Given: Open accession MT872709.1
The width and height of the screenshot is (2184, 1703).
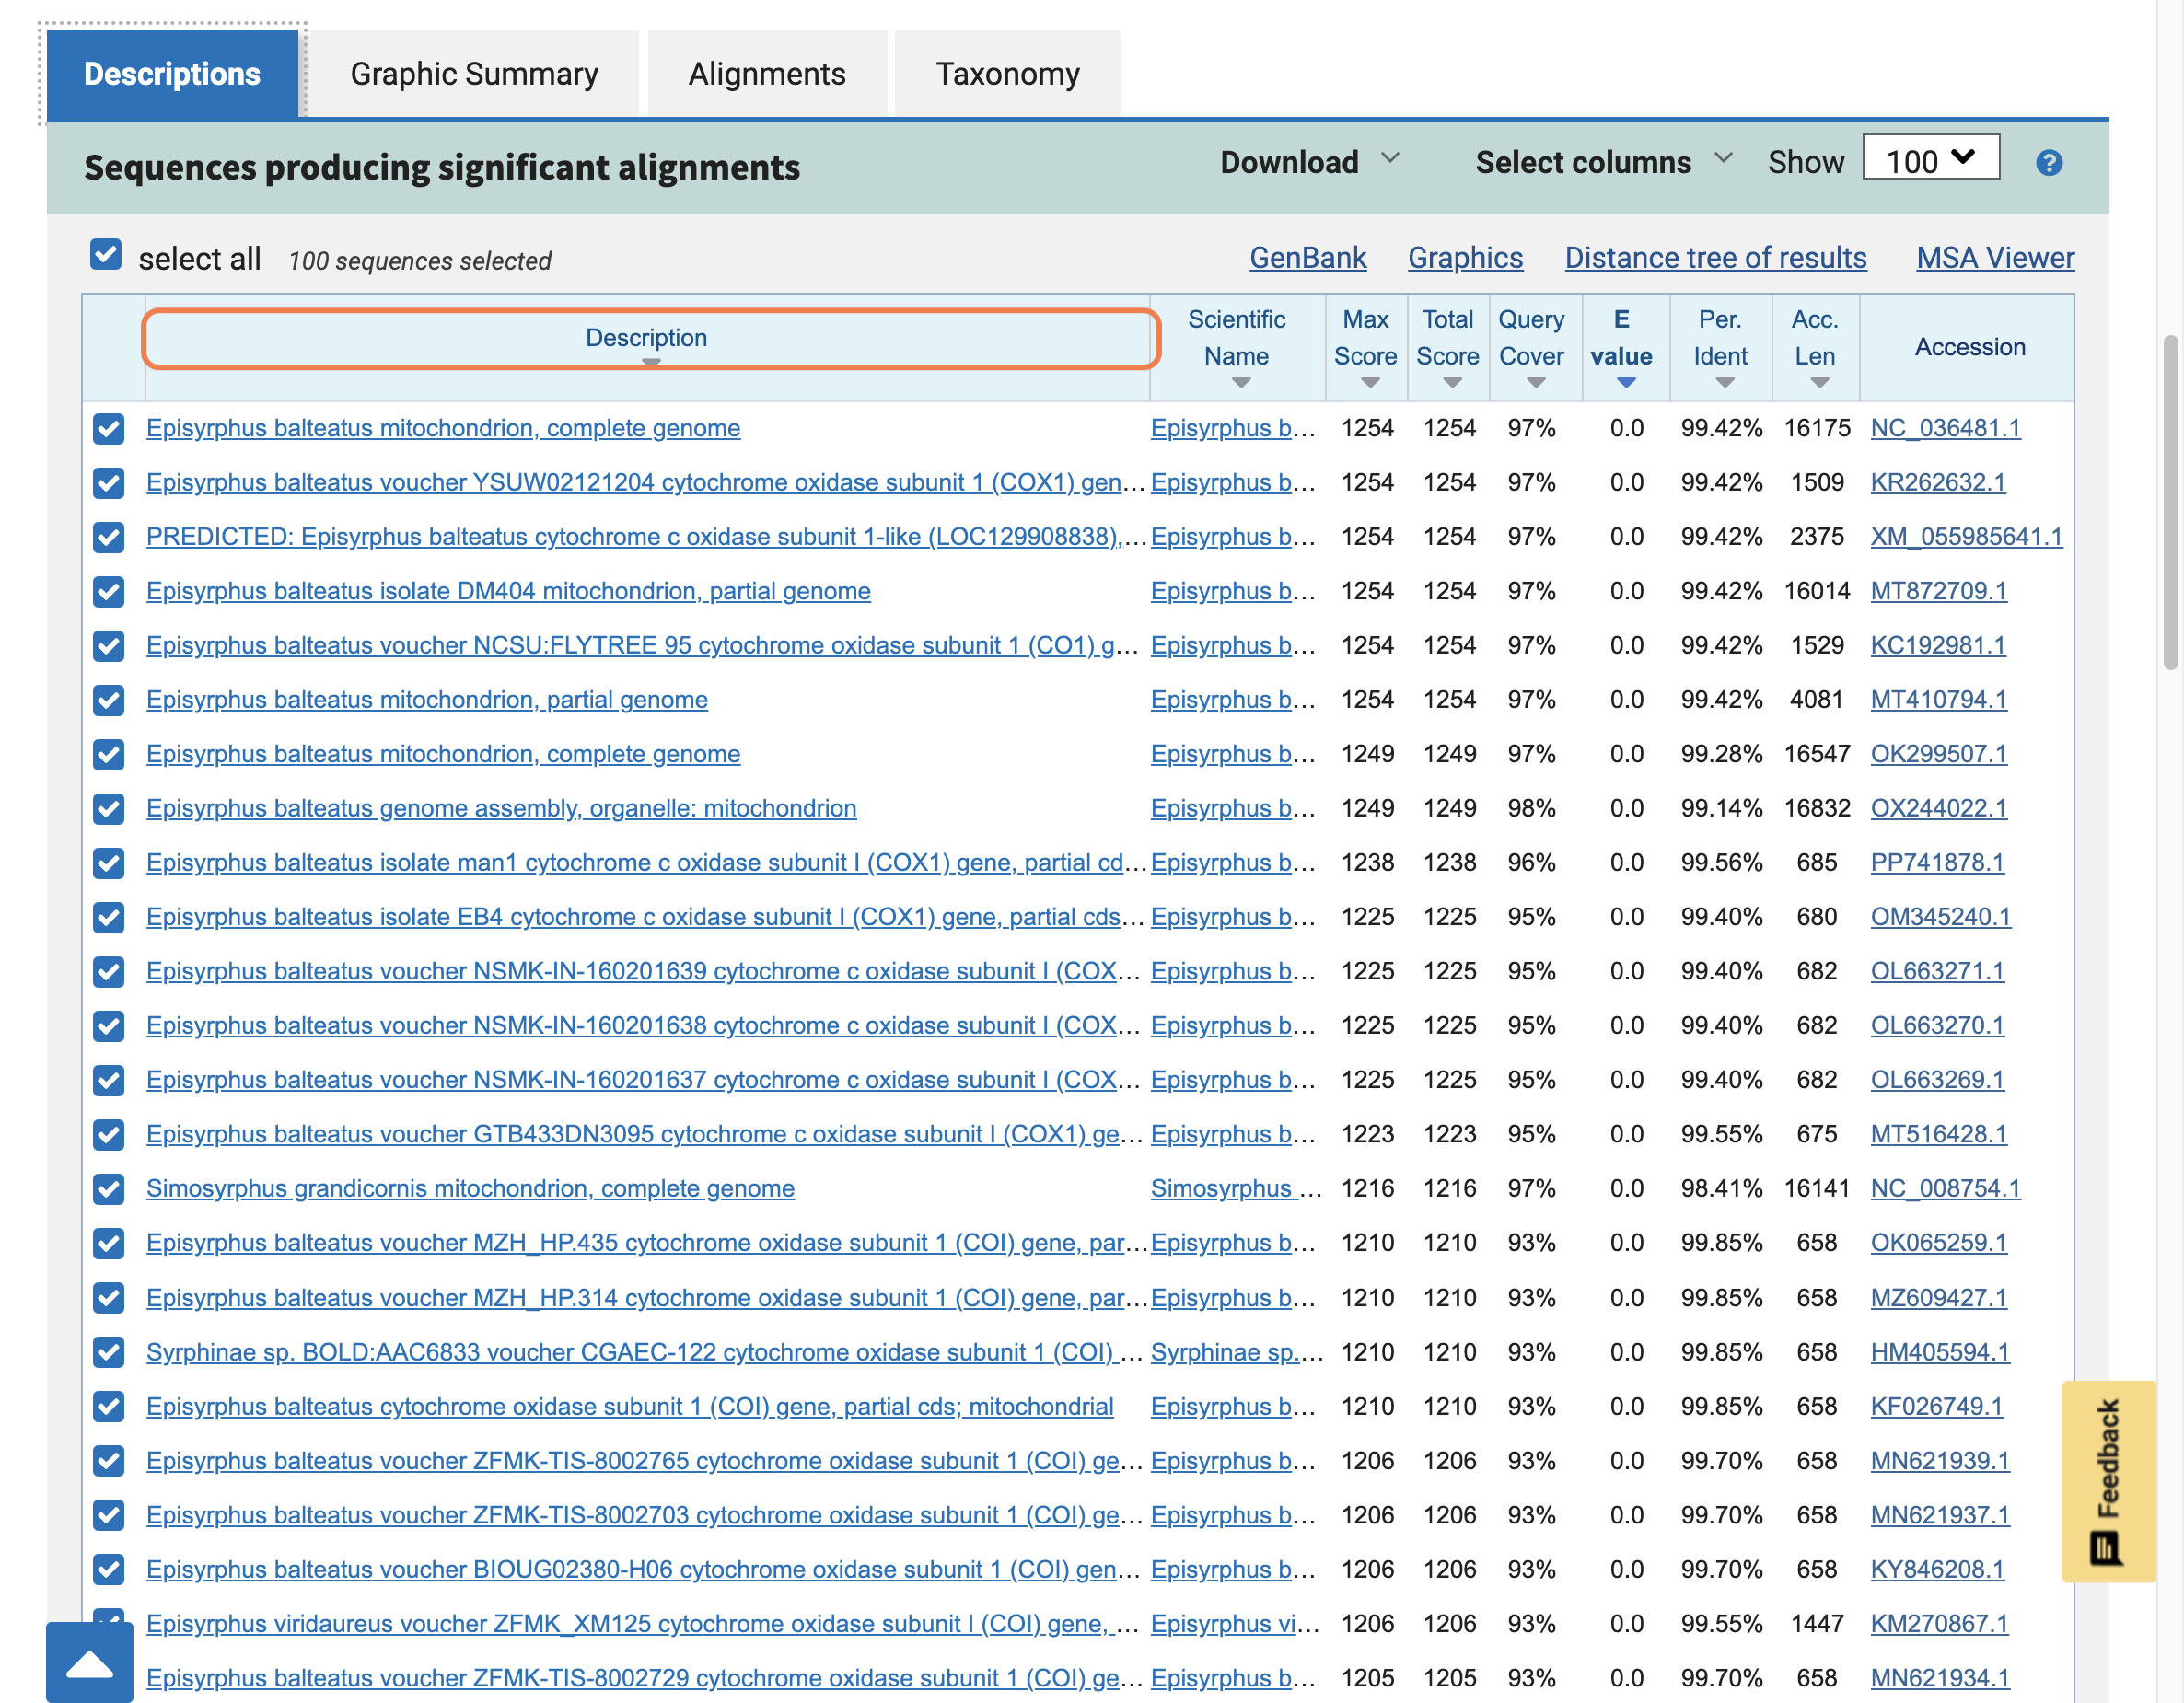Looking at the screenshot, I should 1938,591.
